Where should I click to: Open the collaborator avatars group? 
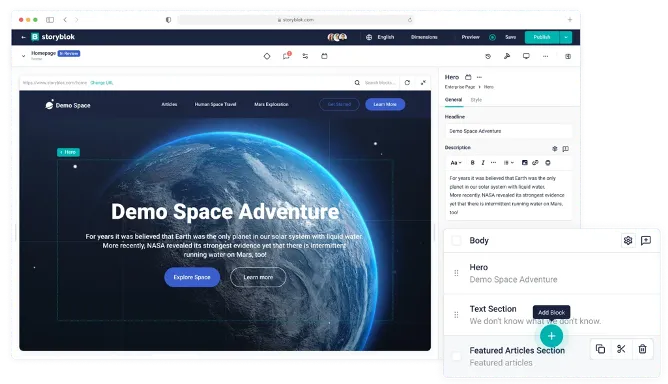click(x=337, y=37)
